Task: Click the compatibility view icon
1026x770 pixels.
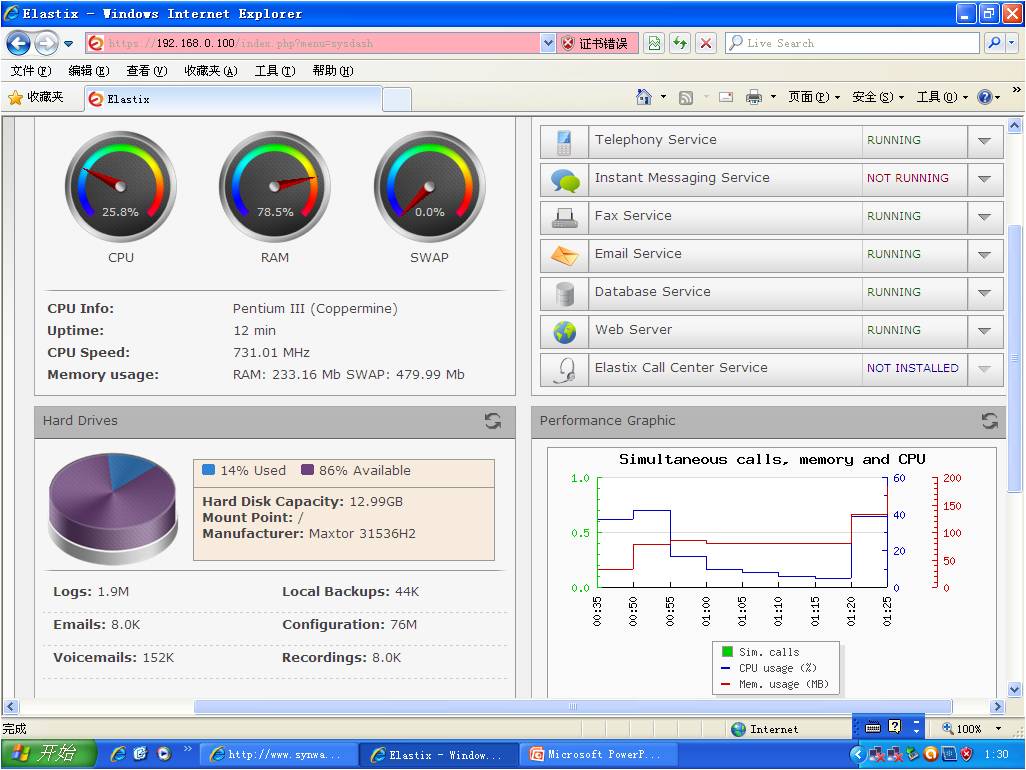Action: pyautogui.click(x=654, y=43)
